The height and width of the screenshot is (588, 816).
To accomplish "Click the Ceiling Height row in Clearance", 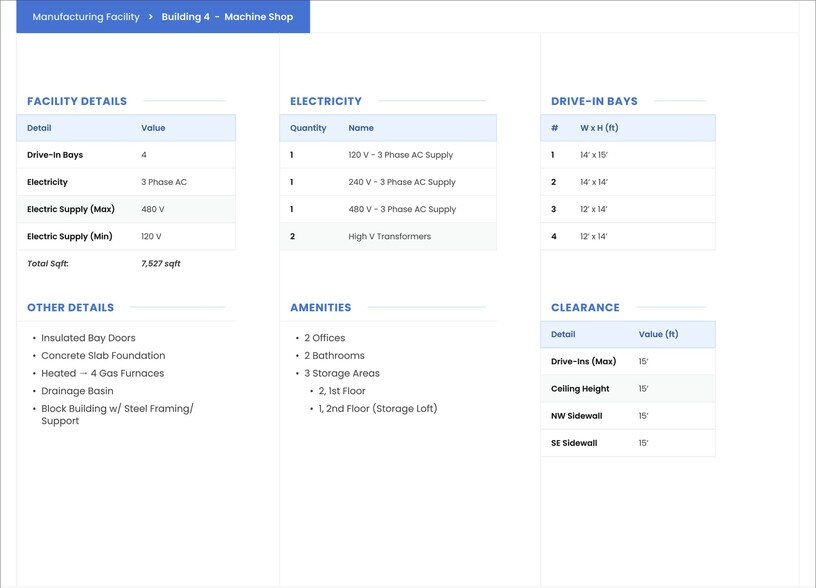I will [x=628, y=389].
